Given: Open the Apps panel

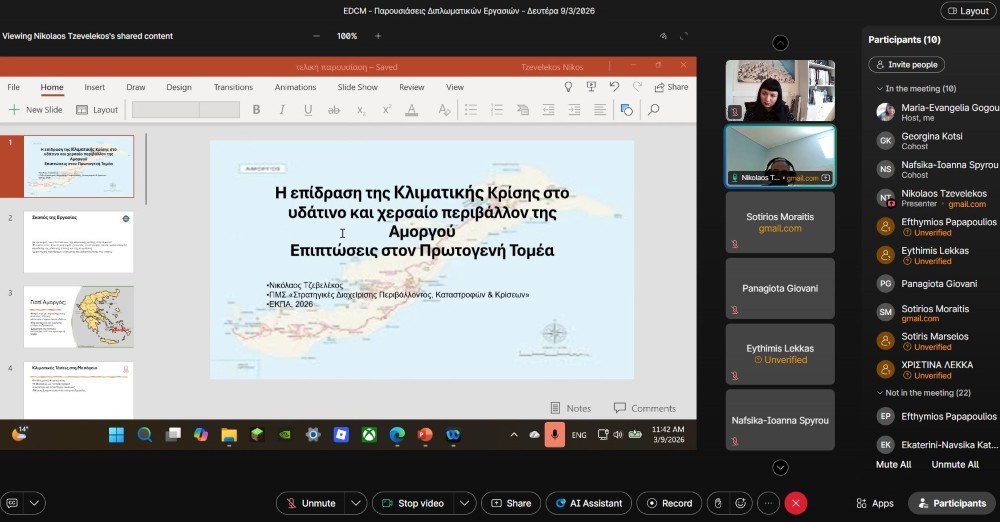Looking at the screenshot, I should tap(875, 503).
